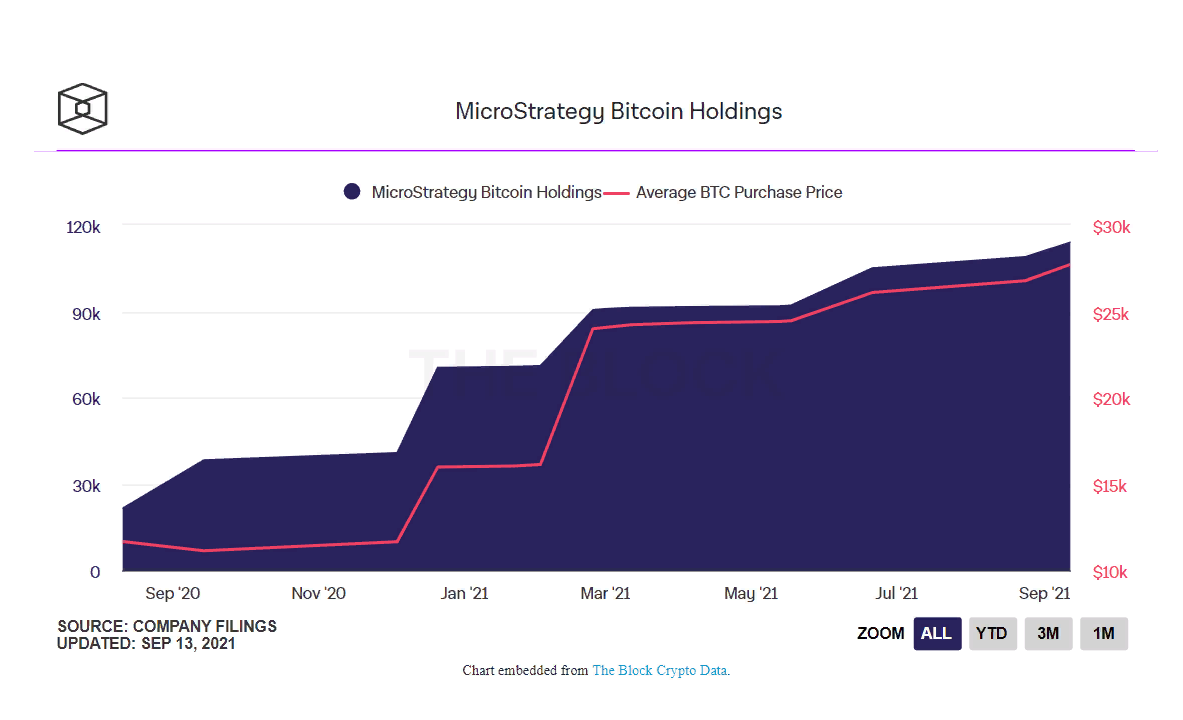Click the Sep '21 x-axis label
The width and height of the screenshot is (1183, 720).
1045,593
